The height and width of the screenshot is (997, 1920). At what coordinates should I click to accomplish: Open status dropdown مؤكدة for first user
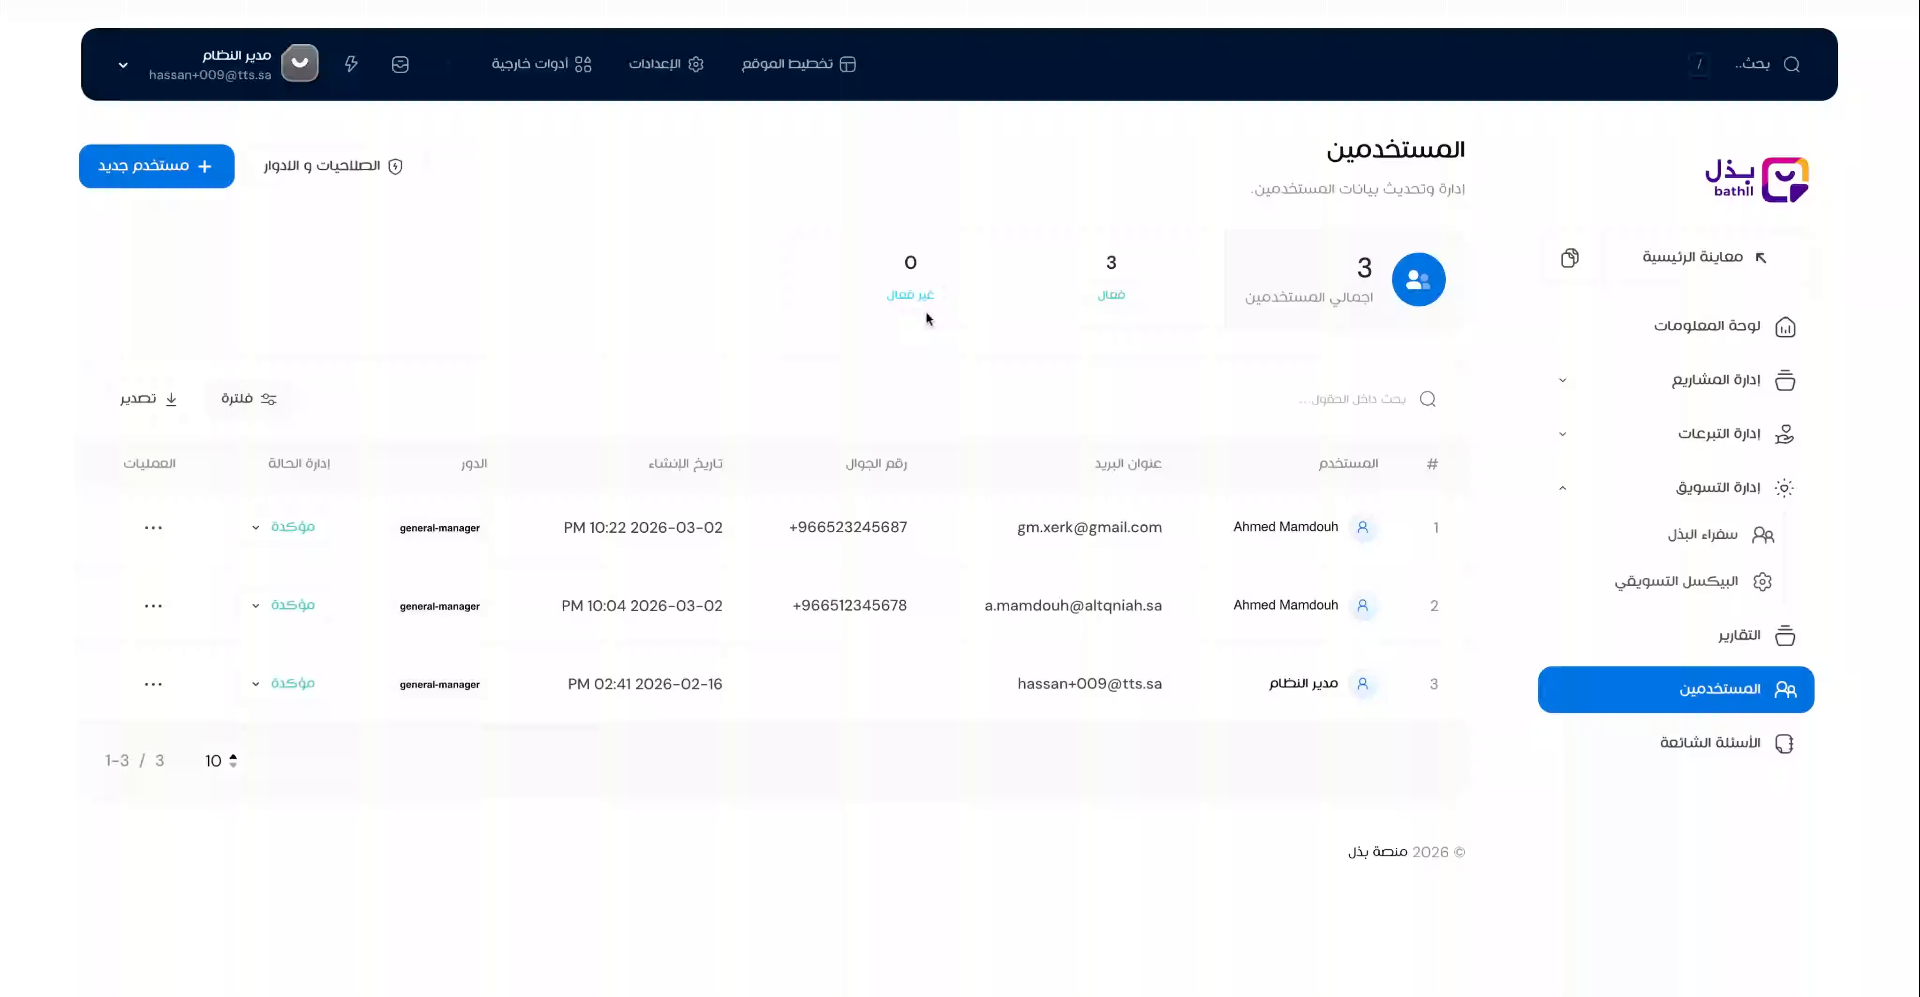click(283, 527)
